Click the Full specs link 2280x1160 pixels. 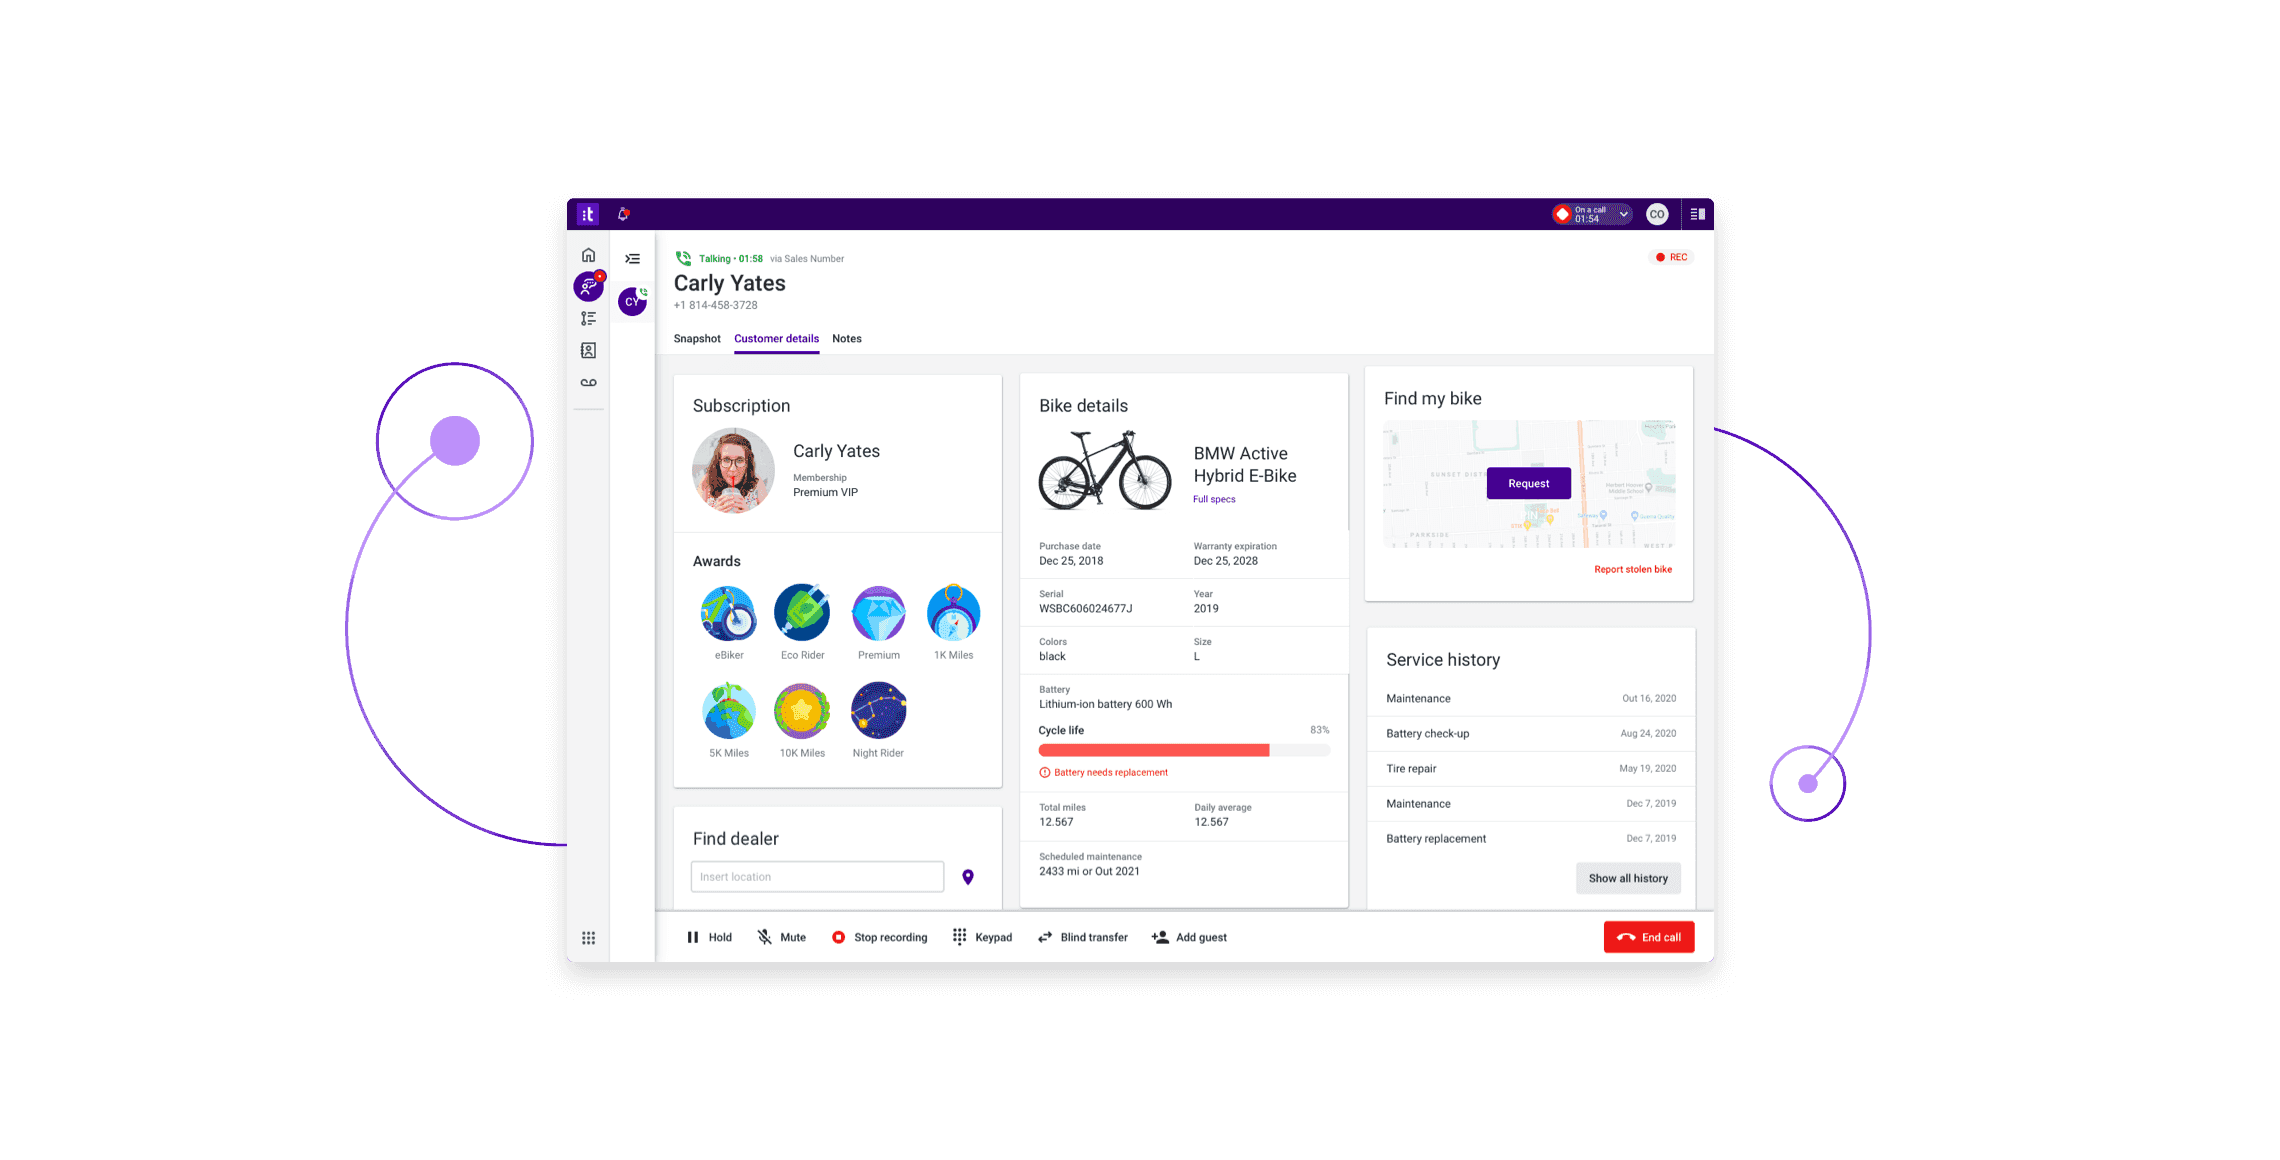click(x=1213, y=499)
